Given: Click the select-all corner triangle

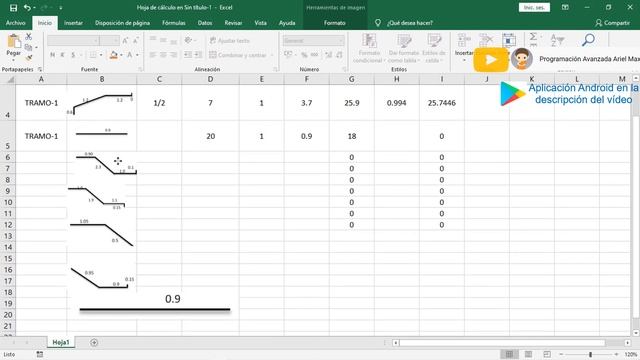Looking at the screenshot, I should [11, 79].
